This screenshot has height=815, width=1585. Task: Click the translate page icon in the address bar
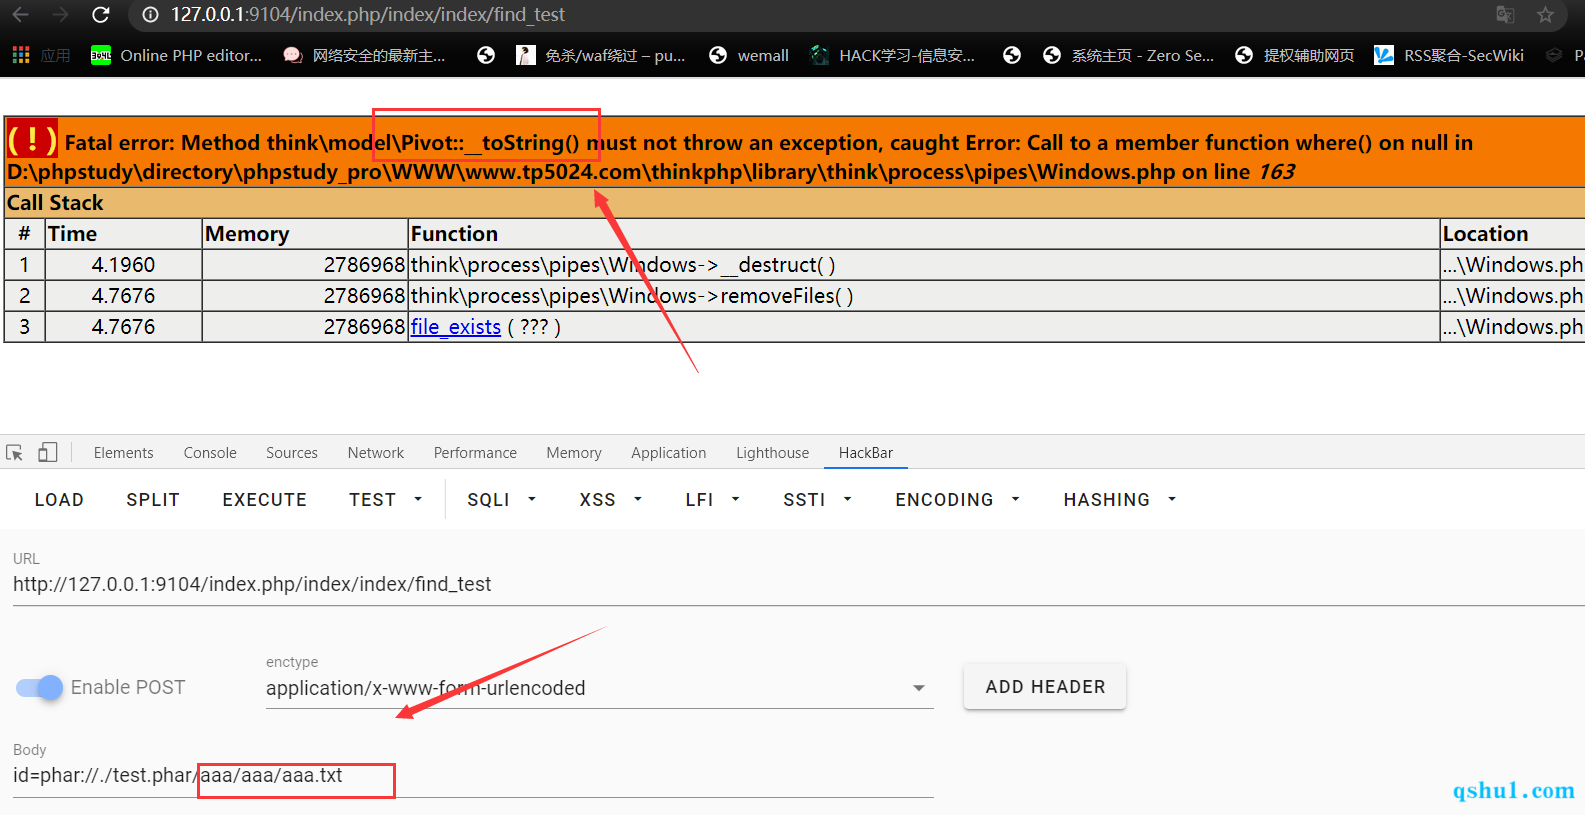(x=1505, y=15)
